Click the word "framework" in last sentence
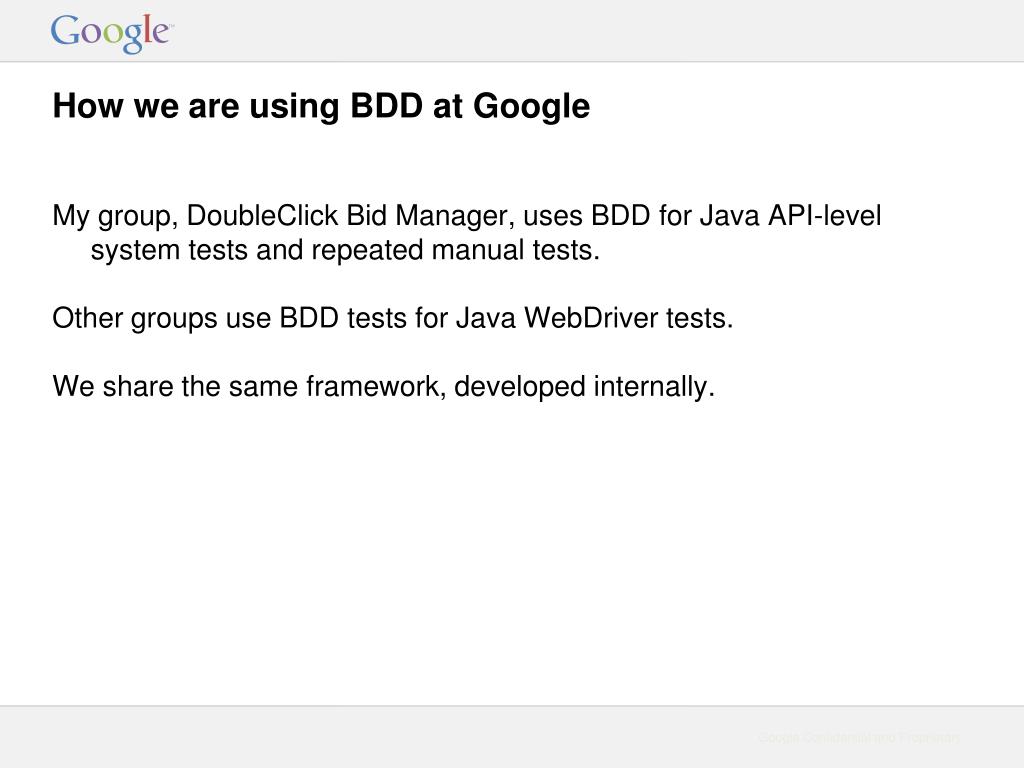The width and height of the screenshot is (1024, 768). (372, 387)
